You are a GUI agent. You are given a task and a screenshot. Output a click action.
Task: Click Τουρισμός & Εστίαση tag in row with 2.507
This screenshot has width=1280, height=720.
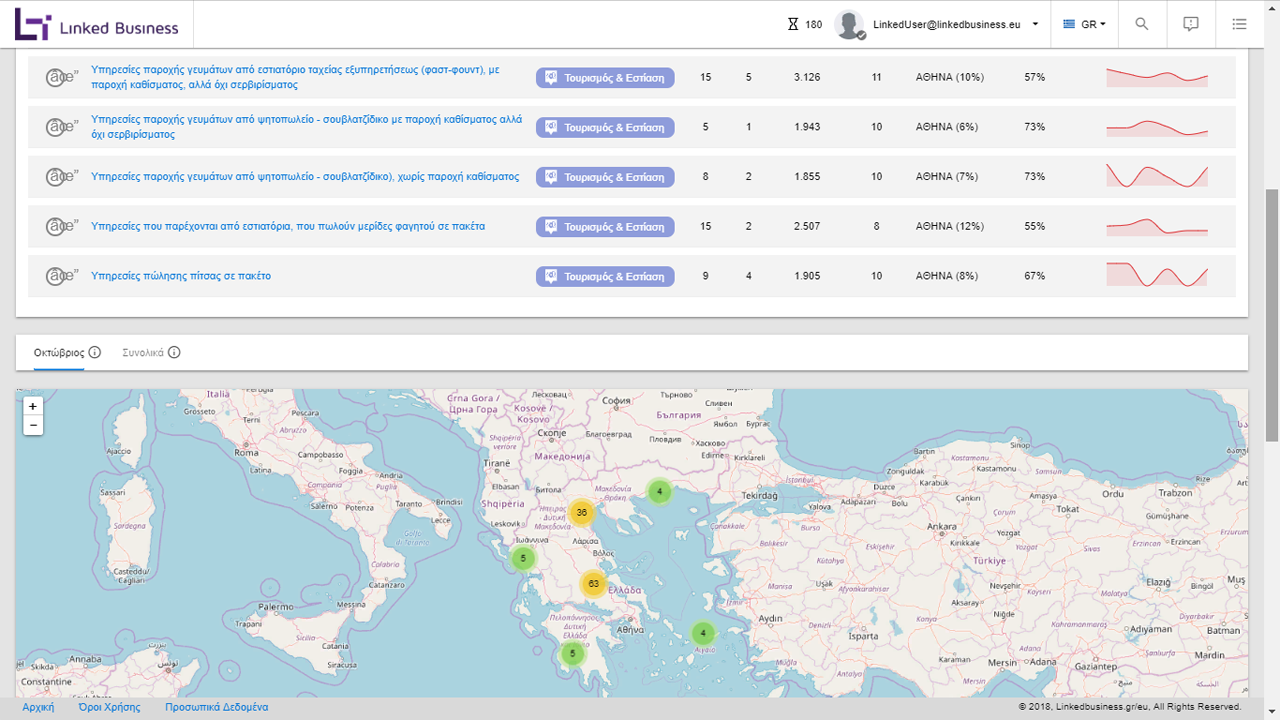[x=605, y=227]
